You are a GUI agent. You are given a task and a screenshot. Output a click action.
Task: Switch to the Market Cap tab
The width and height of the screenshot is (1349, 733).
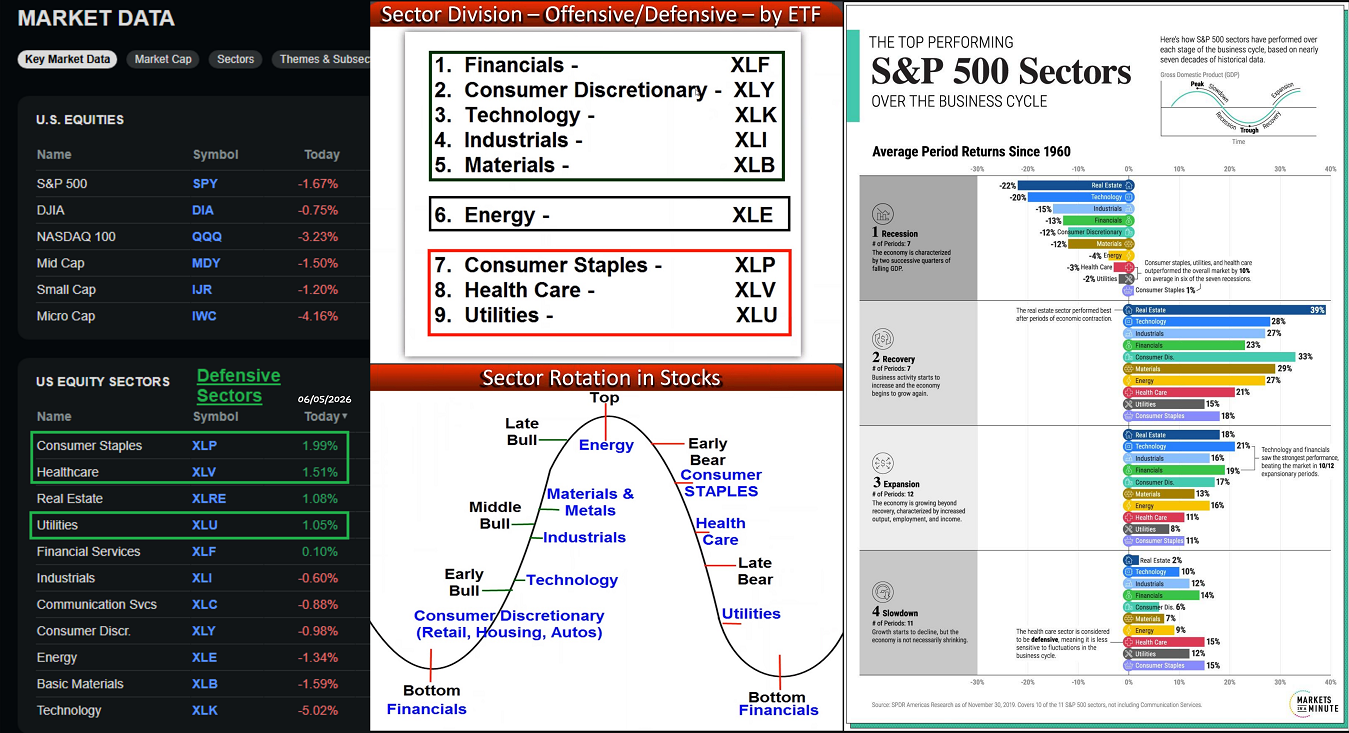(163, 59)
